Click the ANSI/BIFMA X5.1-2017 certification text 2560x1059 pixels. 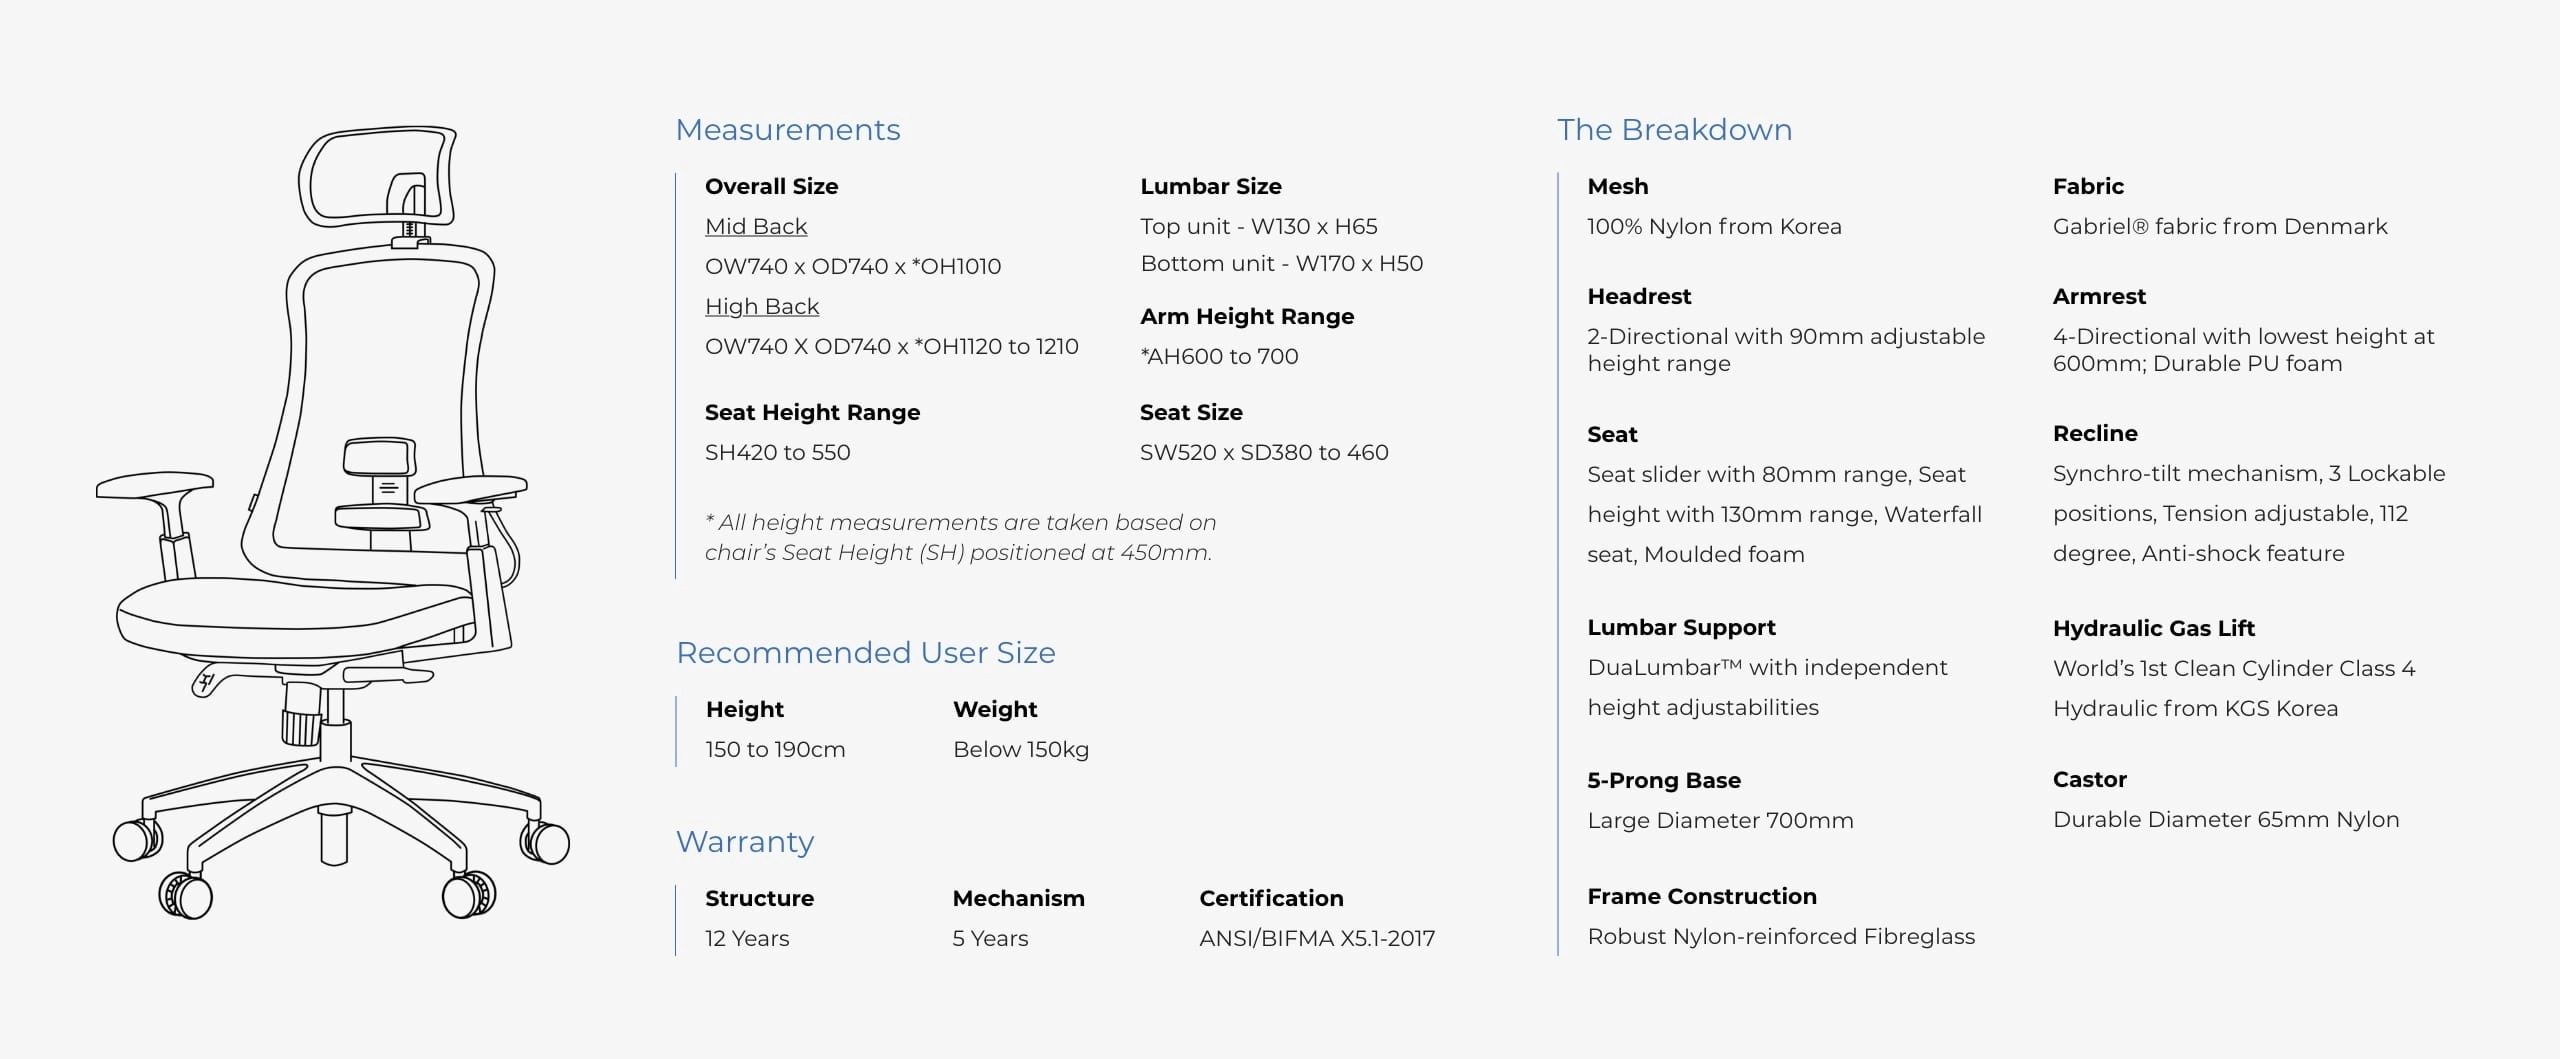1317,938
